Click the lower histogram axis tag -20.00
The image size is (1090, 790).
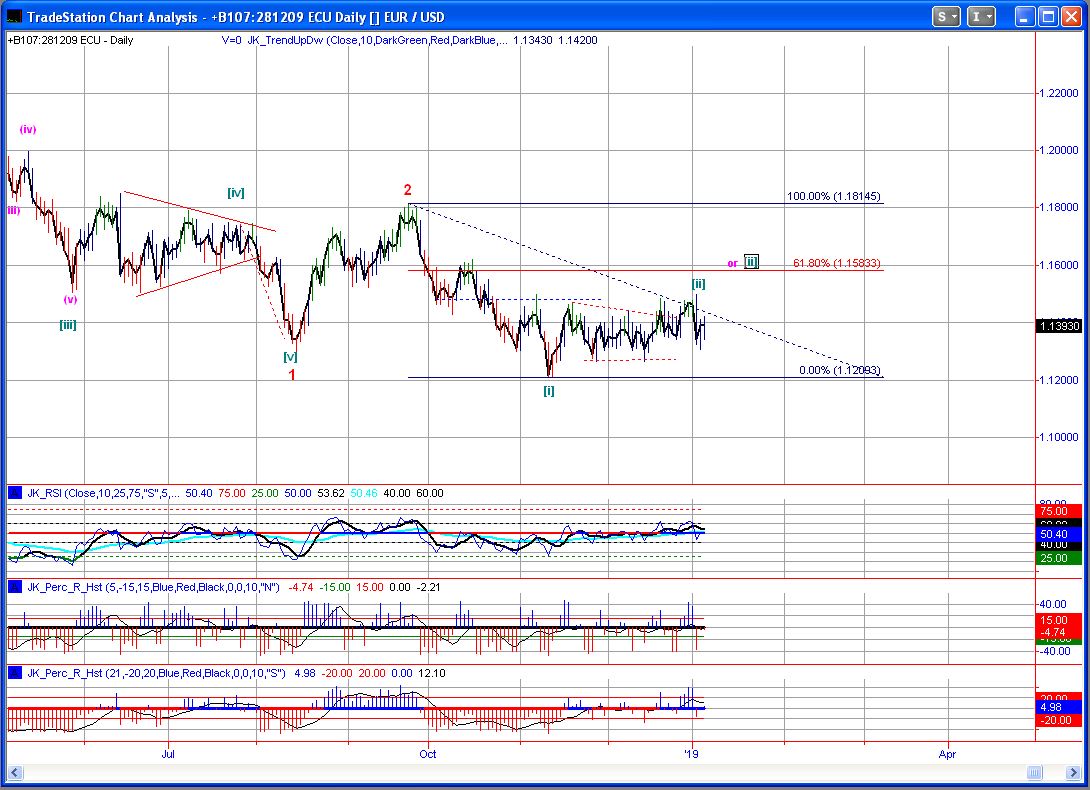click(1059, 720)
